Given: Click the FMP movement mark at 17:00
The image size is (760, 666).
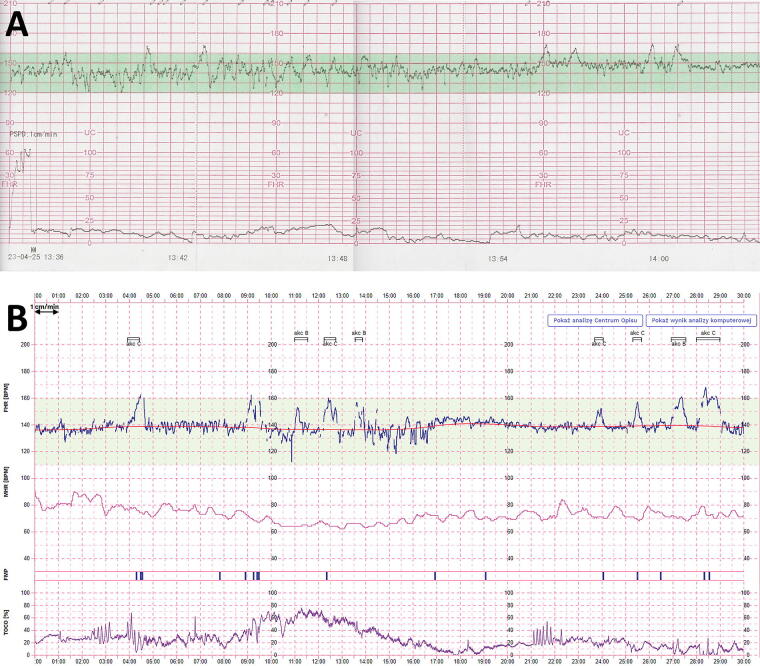Looking at the screenshot, I should [x=436, y=575].
